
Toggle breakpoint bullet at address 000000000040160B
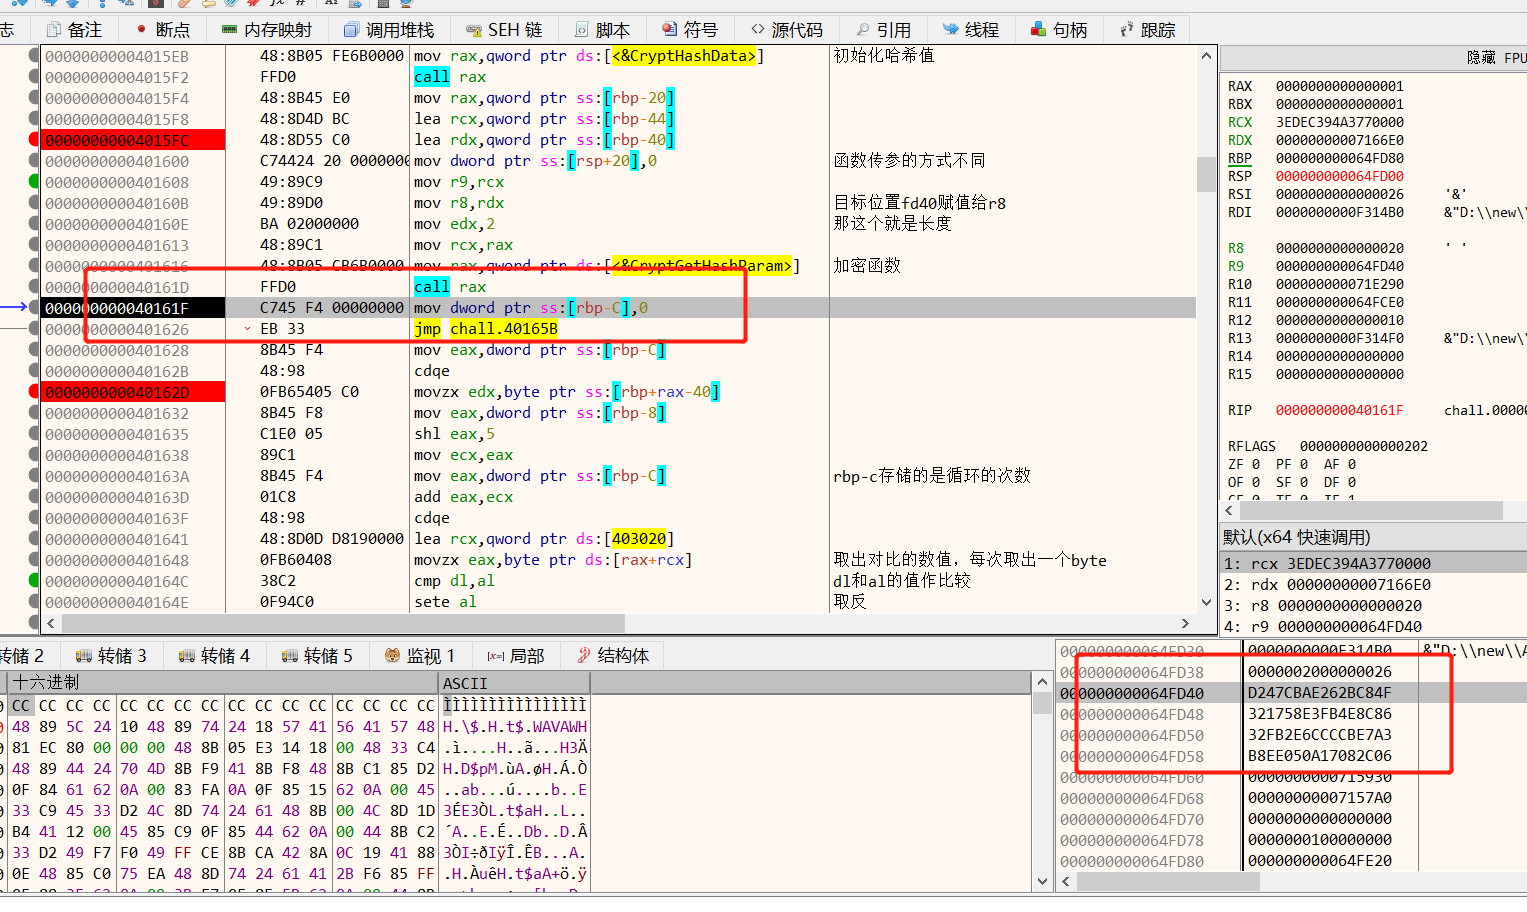click(x=34, y=203)
